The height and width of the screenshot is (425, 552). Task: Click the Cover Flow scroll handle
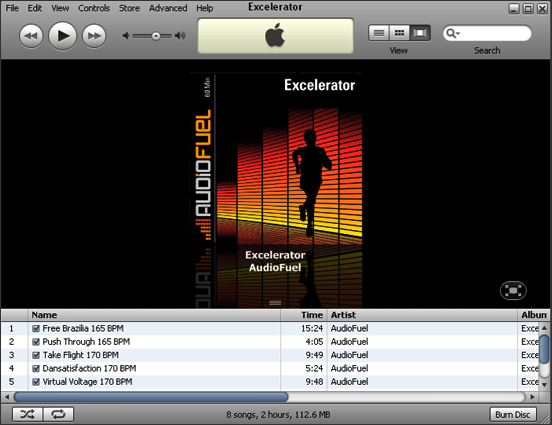coord(275,303)
